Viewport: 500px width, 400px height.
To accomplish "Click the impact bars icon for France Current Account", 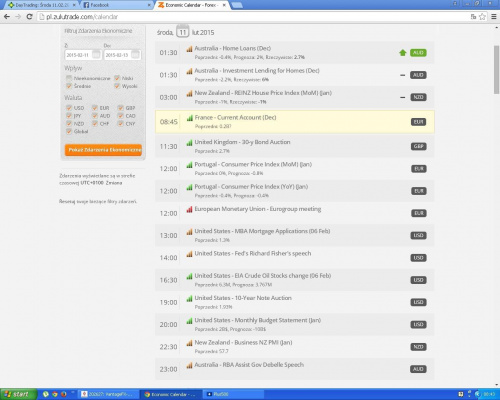I will (190, 118).
